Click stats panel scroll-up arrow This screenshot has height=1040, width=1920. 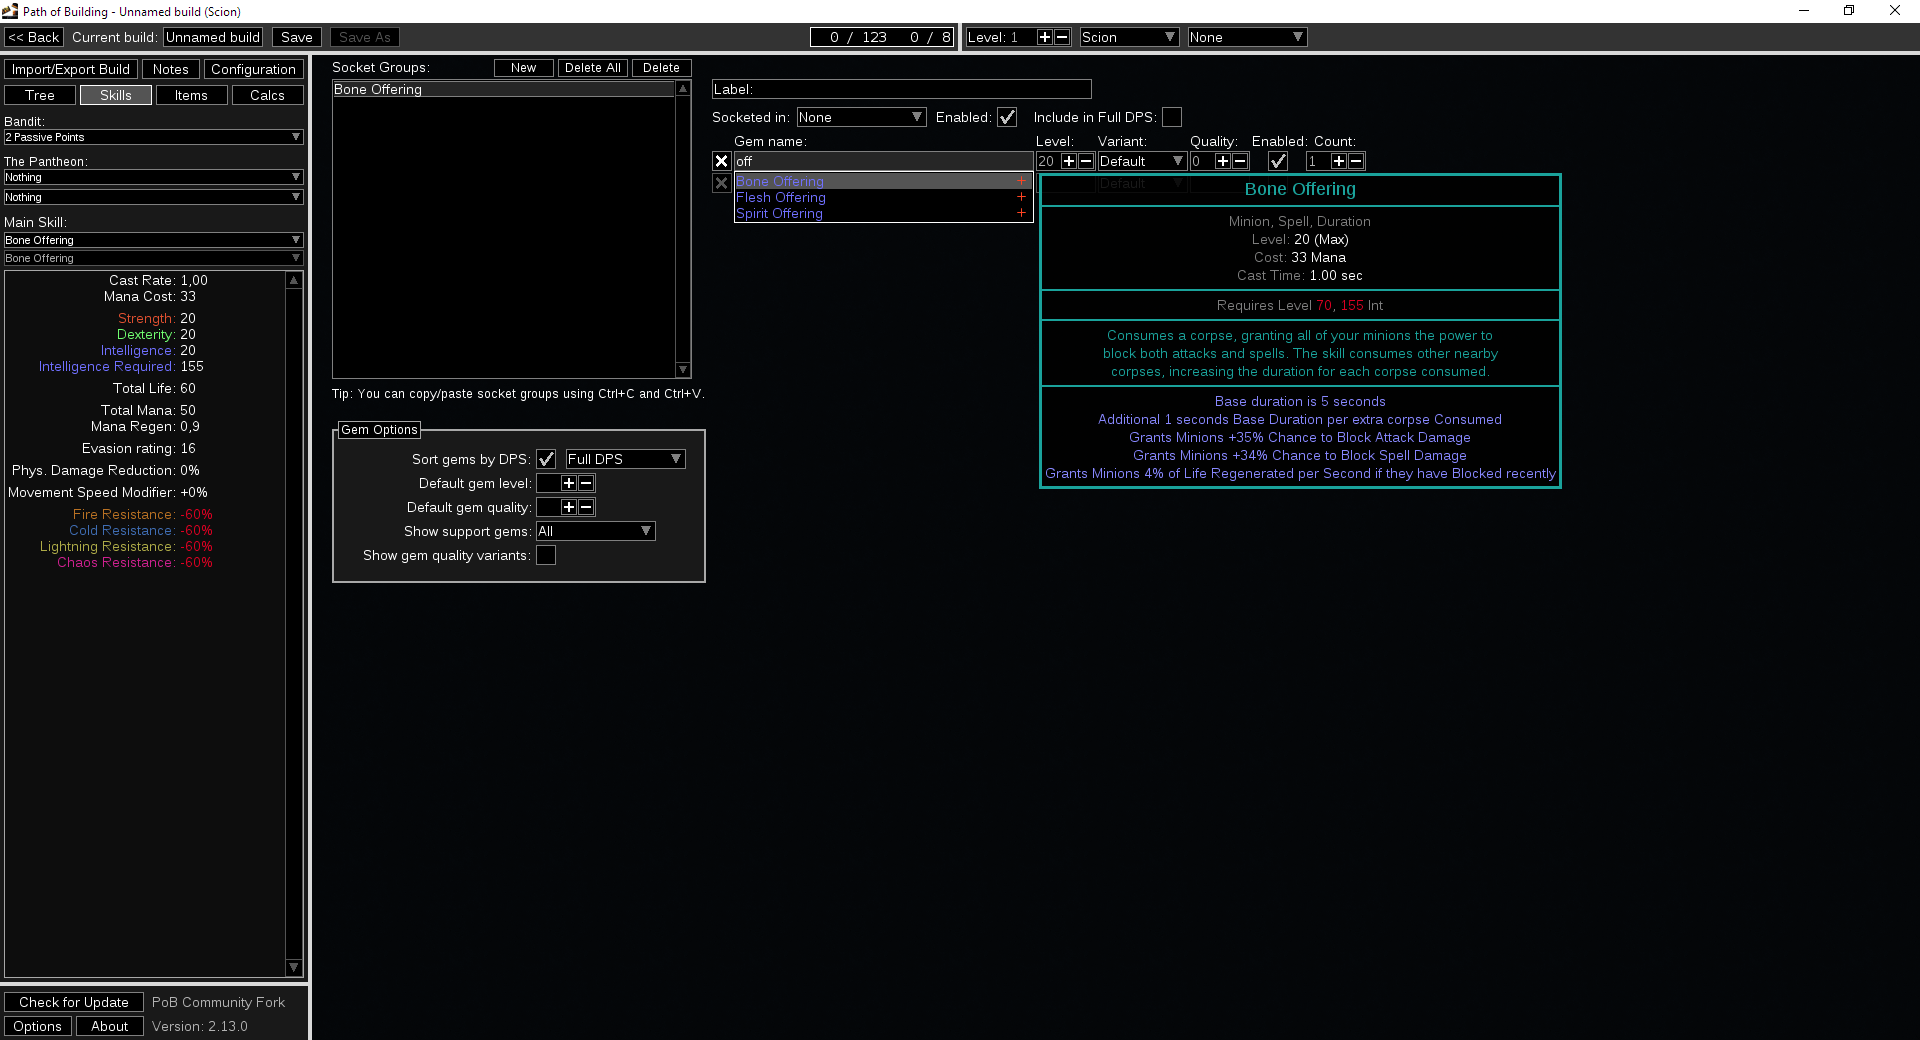(294, 281)
